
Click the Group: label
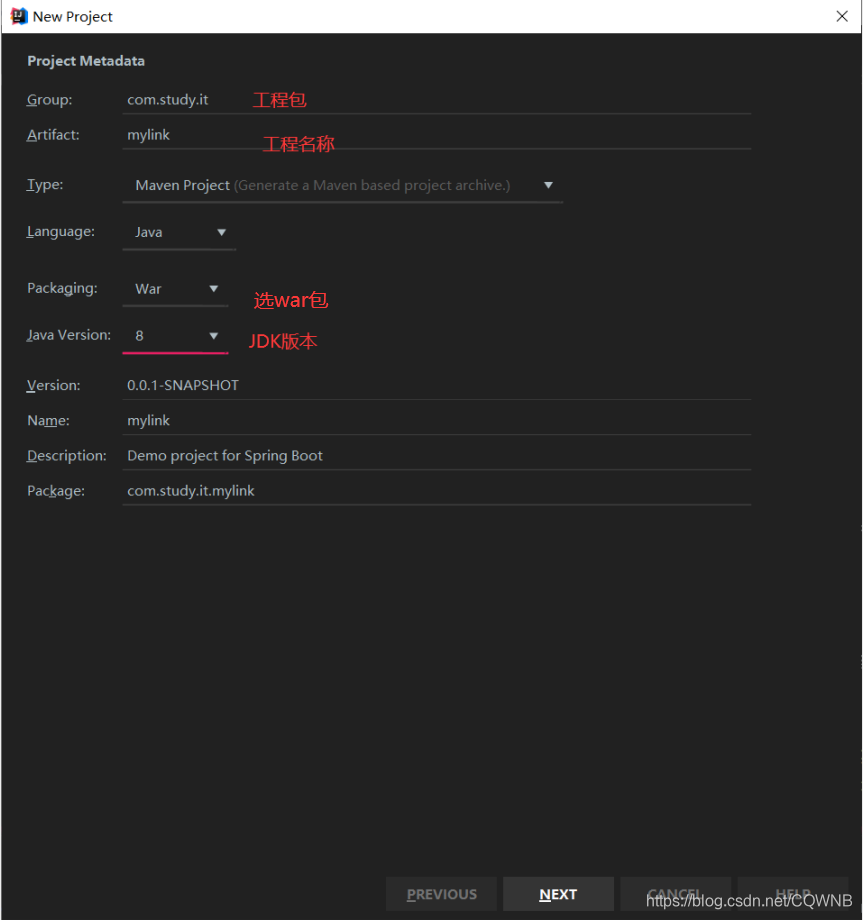pos(49,100)
